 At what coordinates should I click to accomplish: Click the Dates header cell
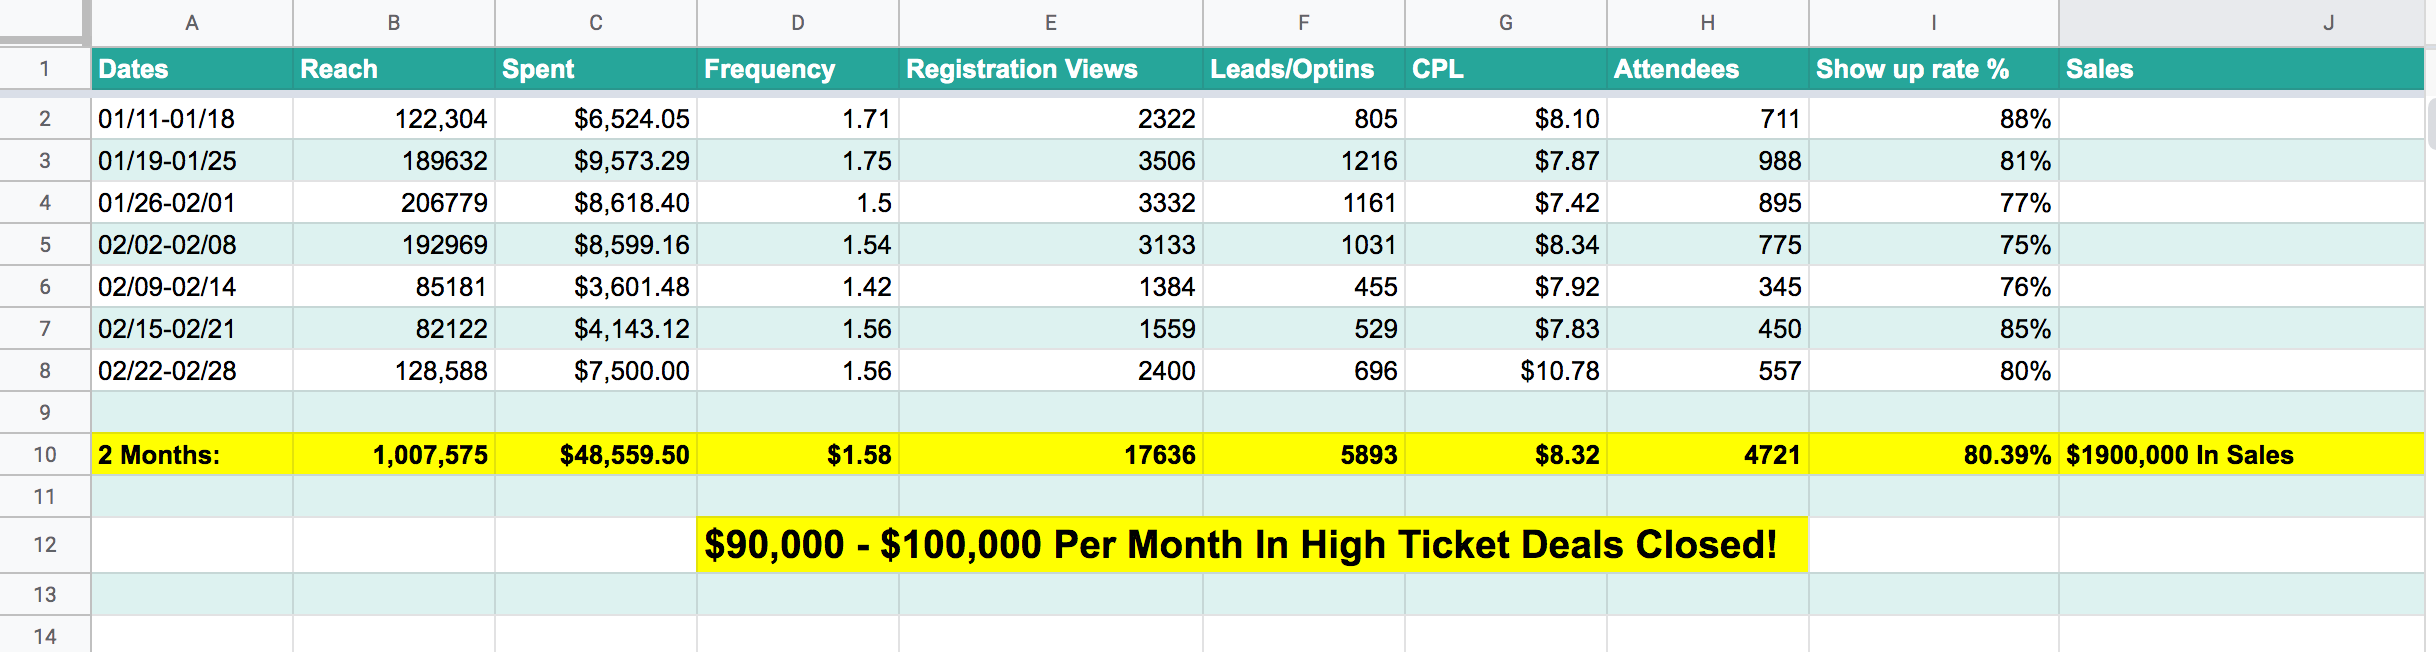click(192, 69)
